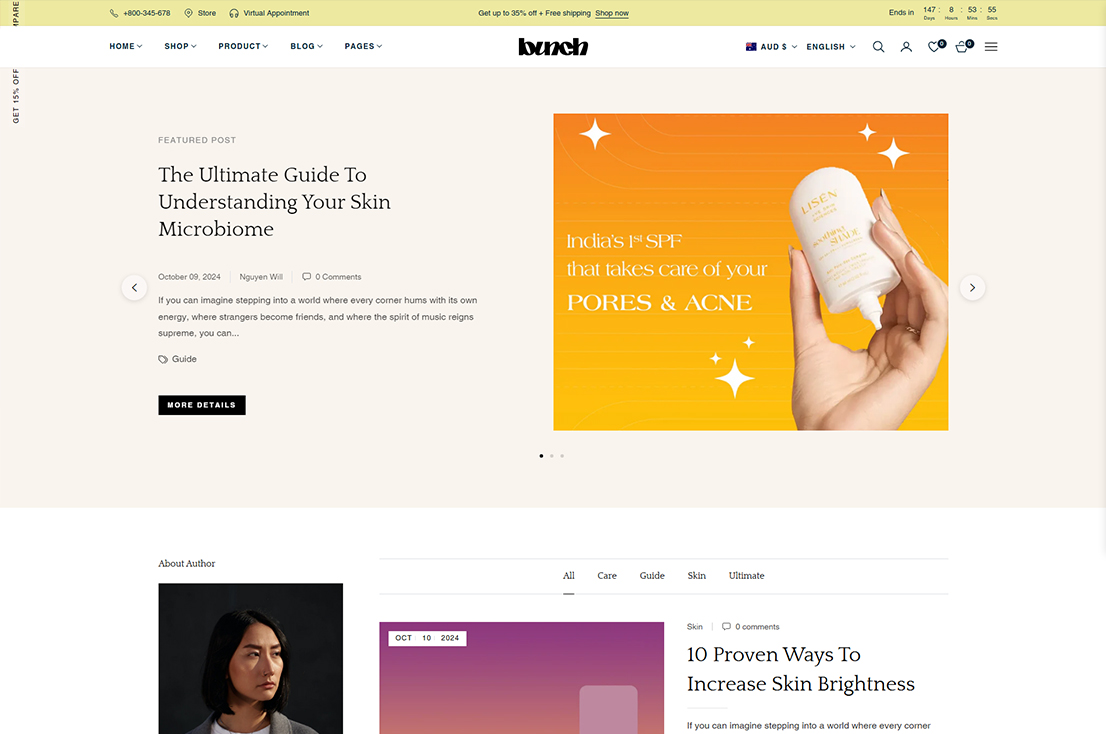
Task: Open the search magnifier icon
Action: coord(878,47)
